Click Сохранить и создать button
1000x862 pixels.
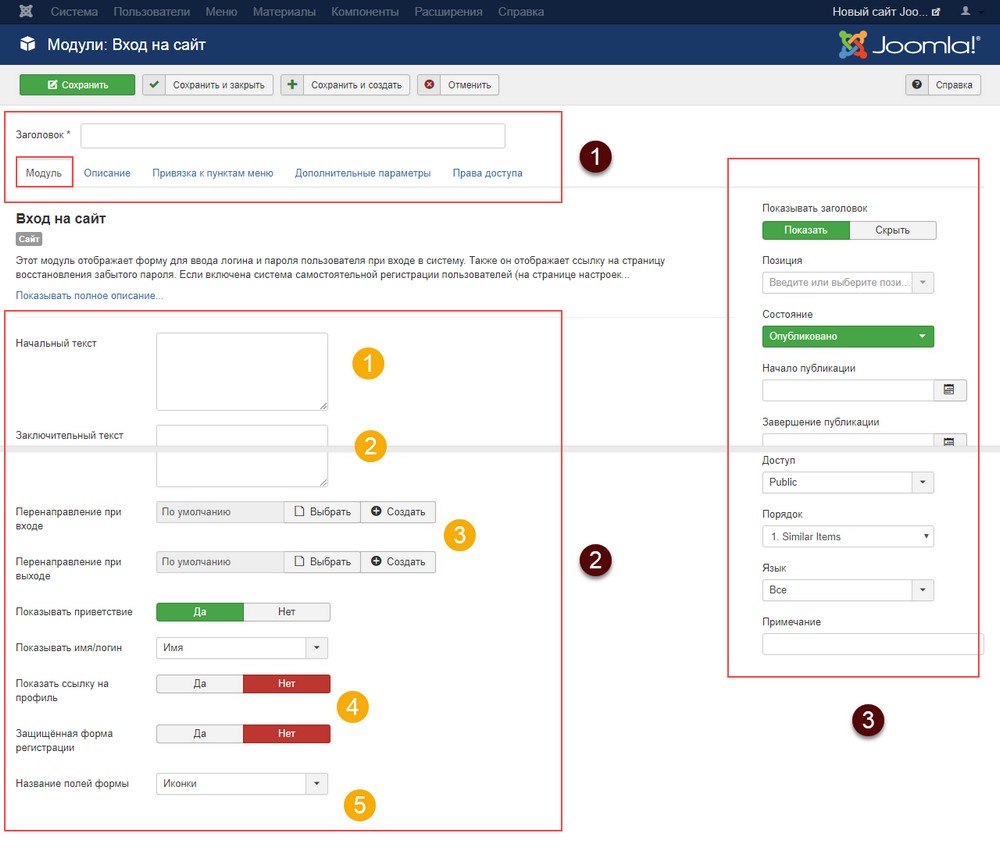(x=346, y=85)
